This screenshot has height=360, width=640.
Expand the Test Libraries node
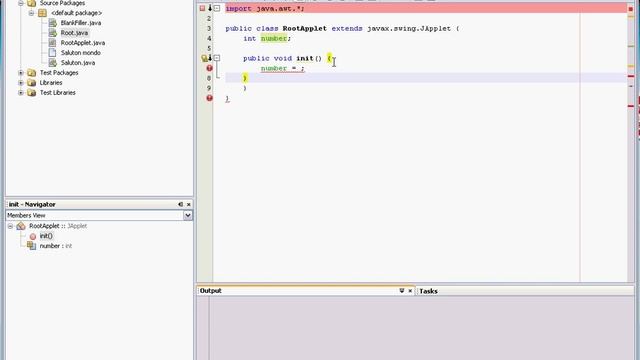click(x=21, y=93)
